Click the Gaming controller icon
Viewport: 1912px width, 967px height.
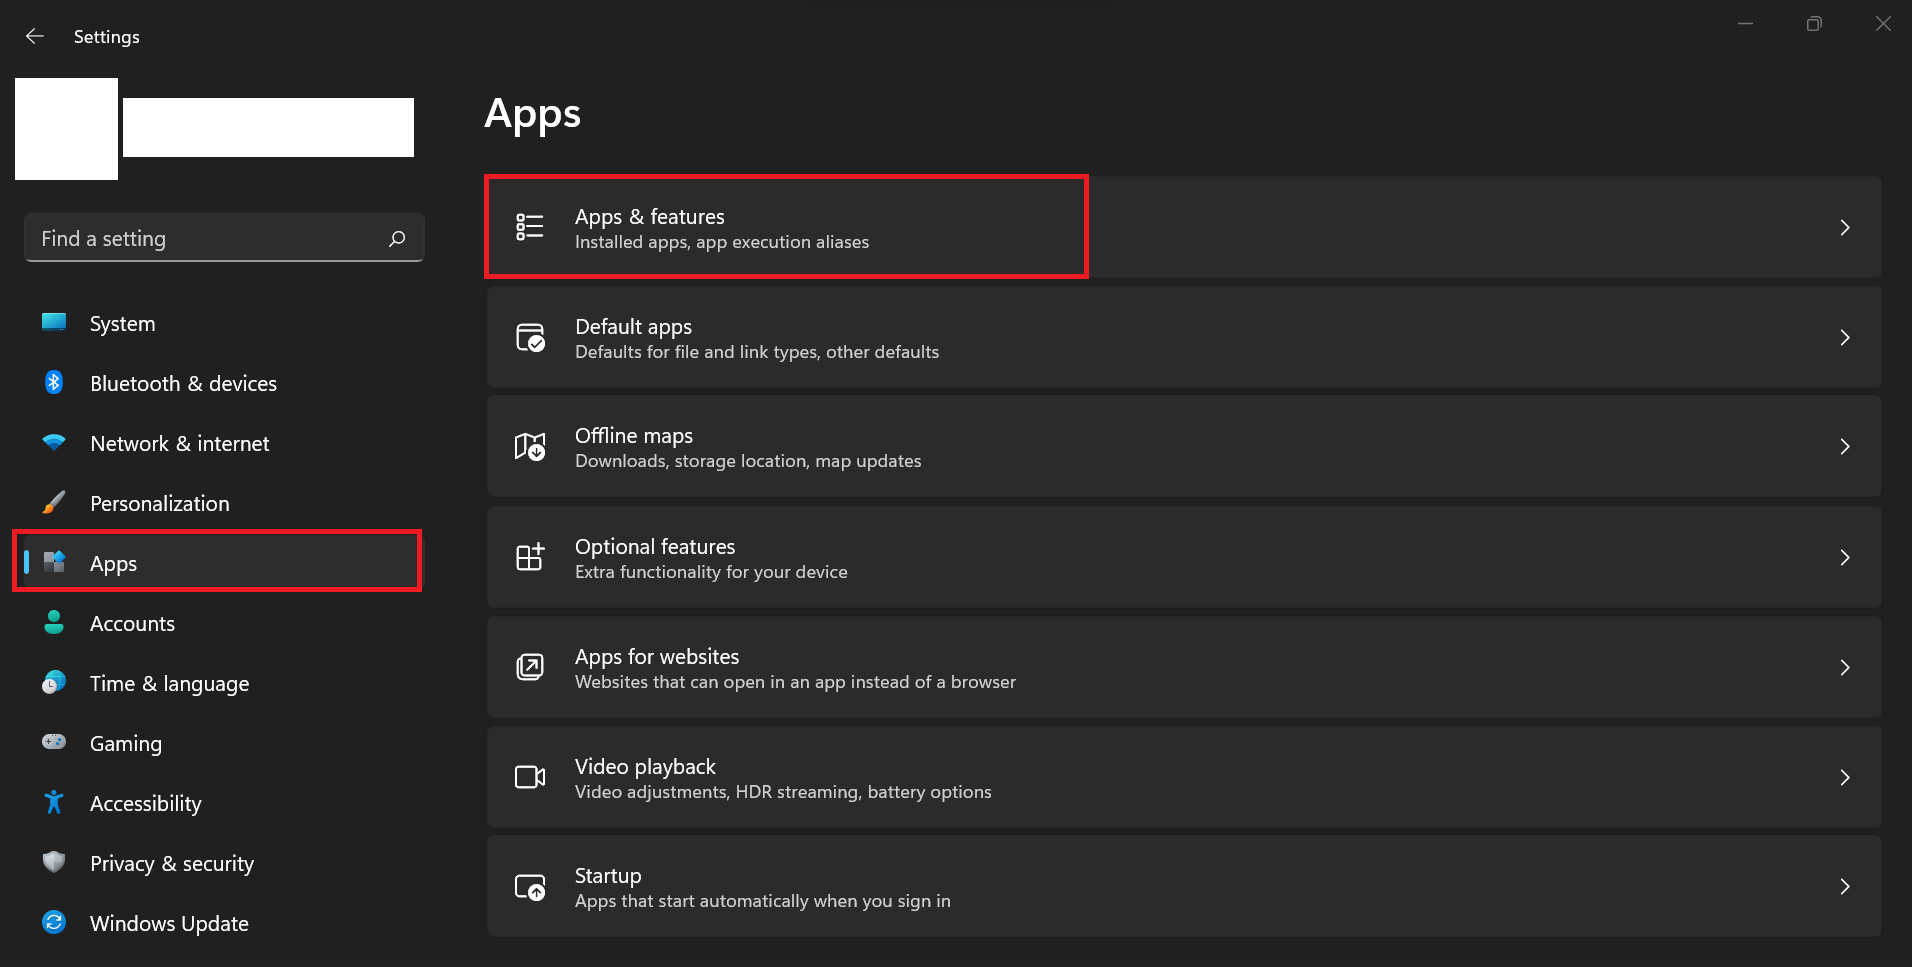54,742
